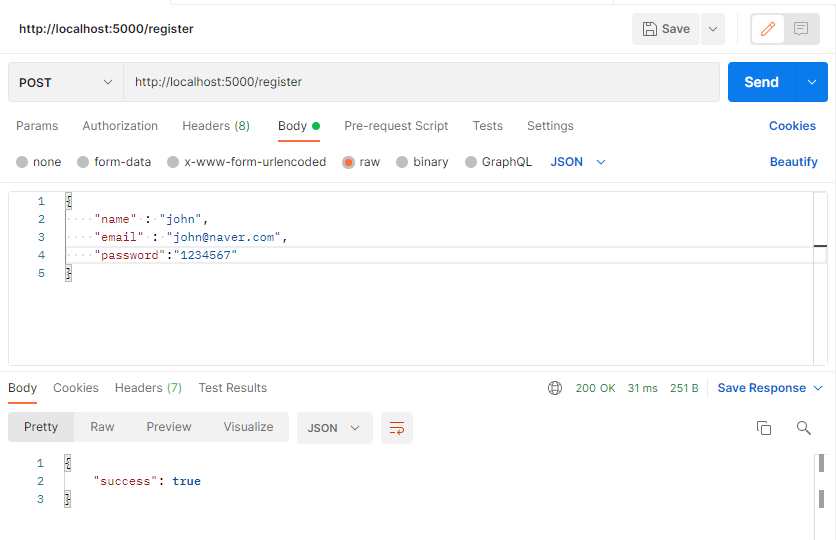836x540 pixels.
Task: Open the Pre-request Script tab
Action: [396, 126]
